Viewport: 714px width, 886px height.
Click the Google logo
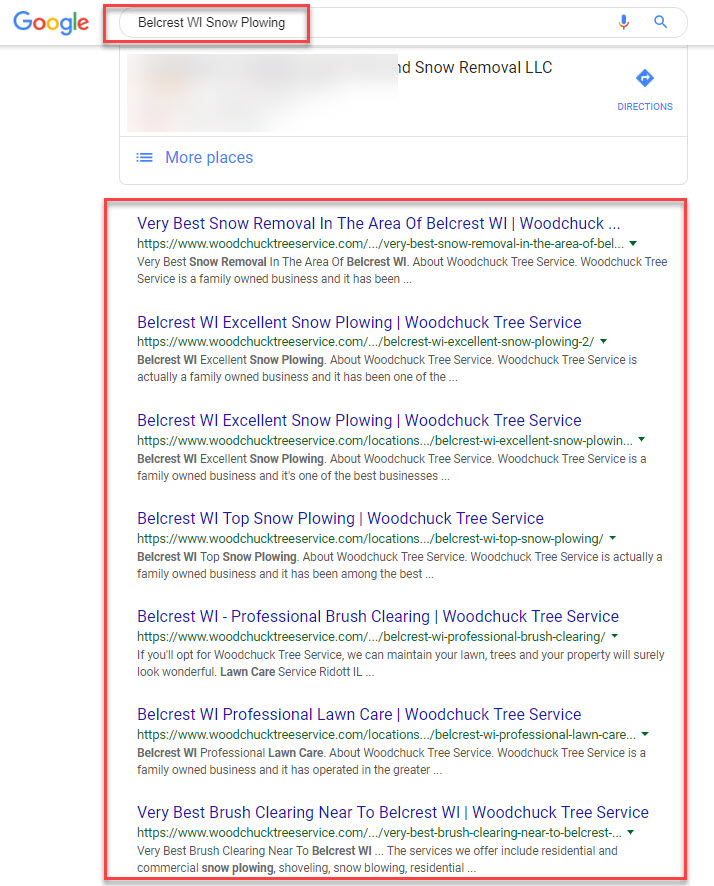click(51, 23)
